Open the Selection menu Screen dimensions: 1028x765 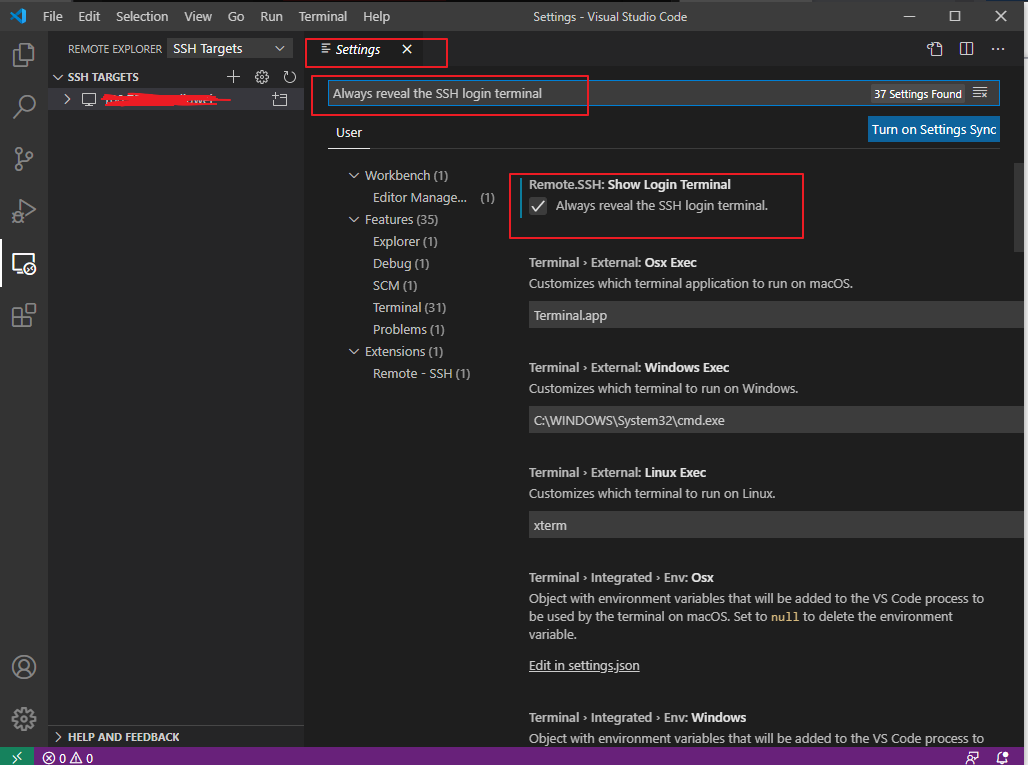tap(142, 16)
